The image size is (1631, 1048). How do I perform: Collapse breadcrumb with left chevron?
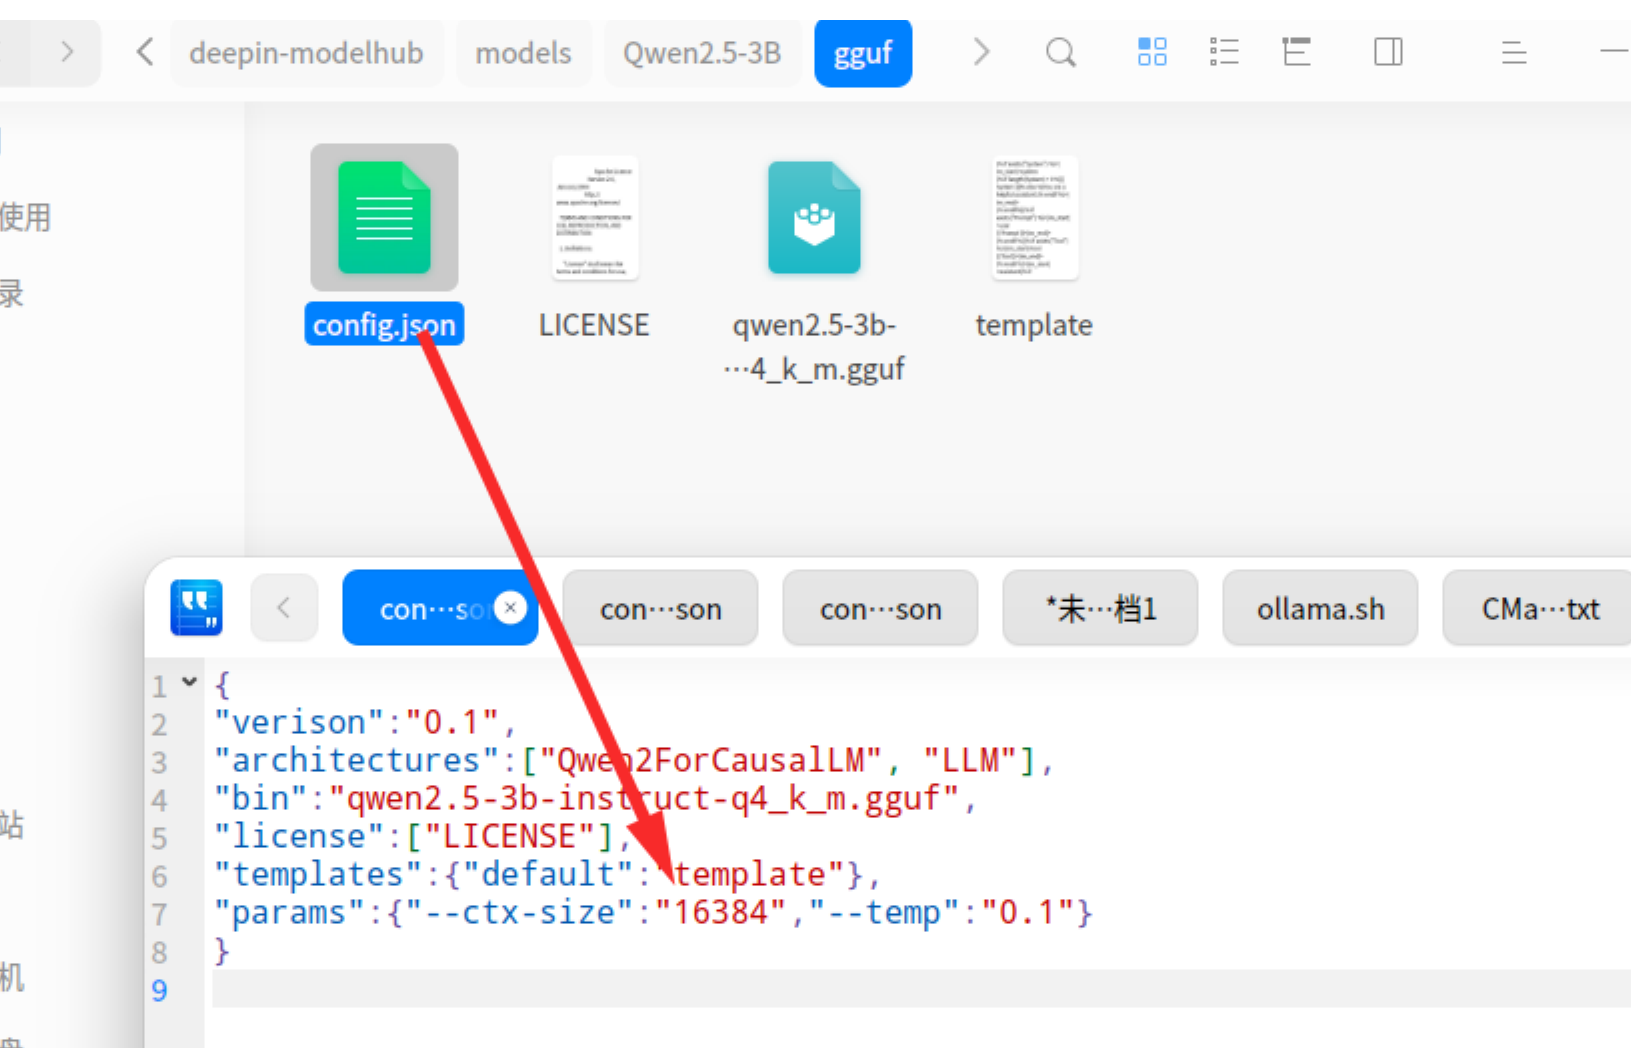point(145,52)
